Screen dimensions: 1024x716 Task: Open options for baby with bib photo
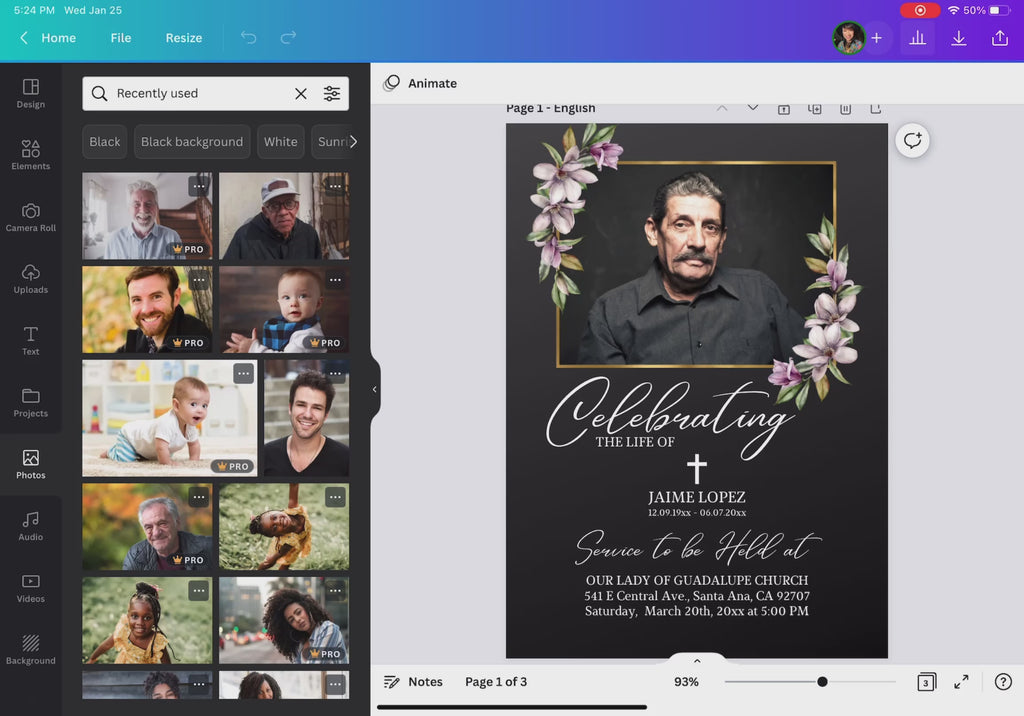click(x=335, y=280)
